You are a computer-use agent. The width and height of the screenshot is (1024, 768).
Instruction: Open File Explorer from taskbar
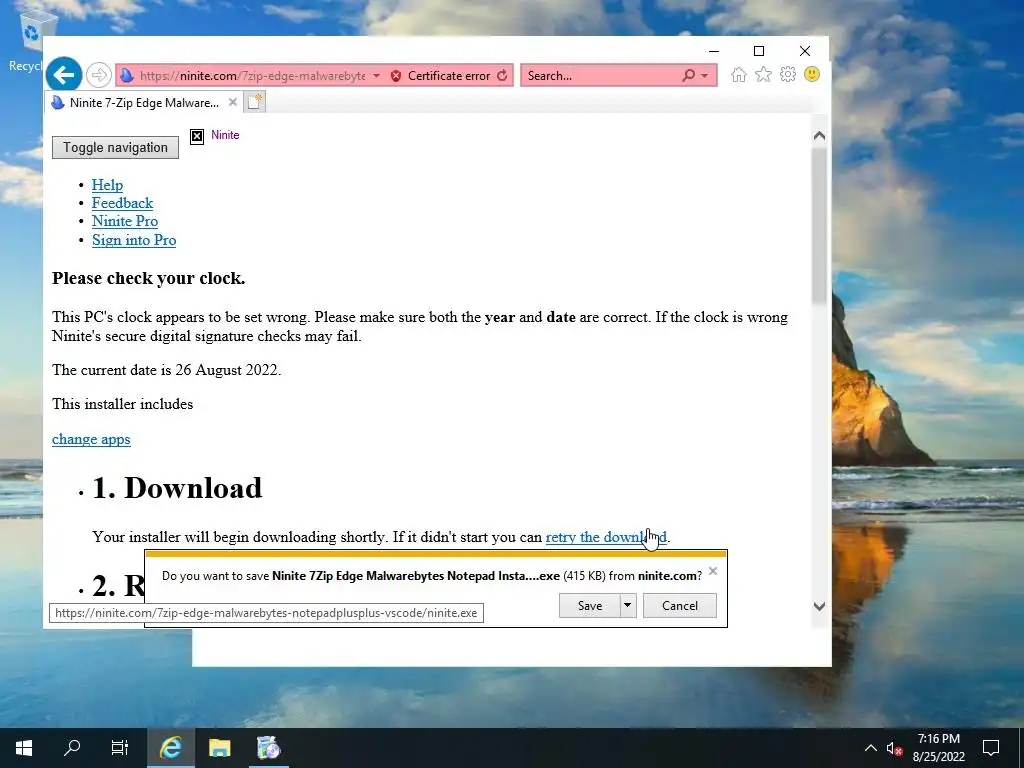pos(219,748)
